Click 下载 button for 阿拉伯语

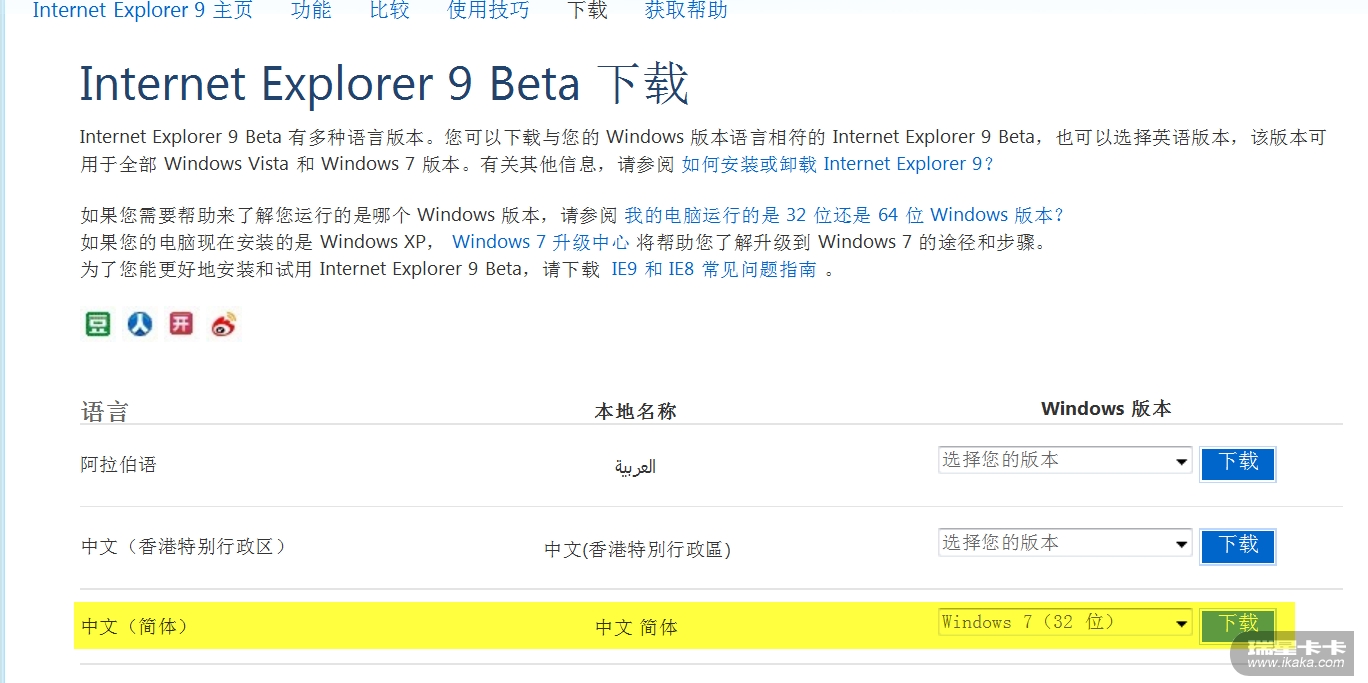[1238, 462]
